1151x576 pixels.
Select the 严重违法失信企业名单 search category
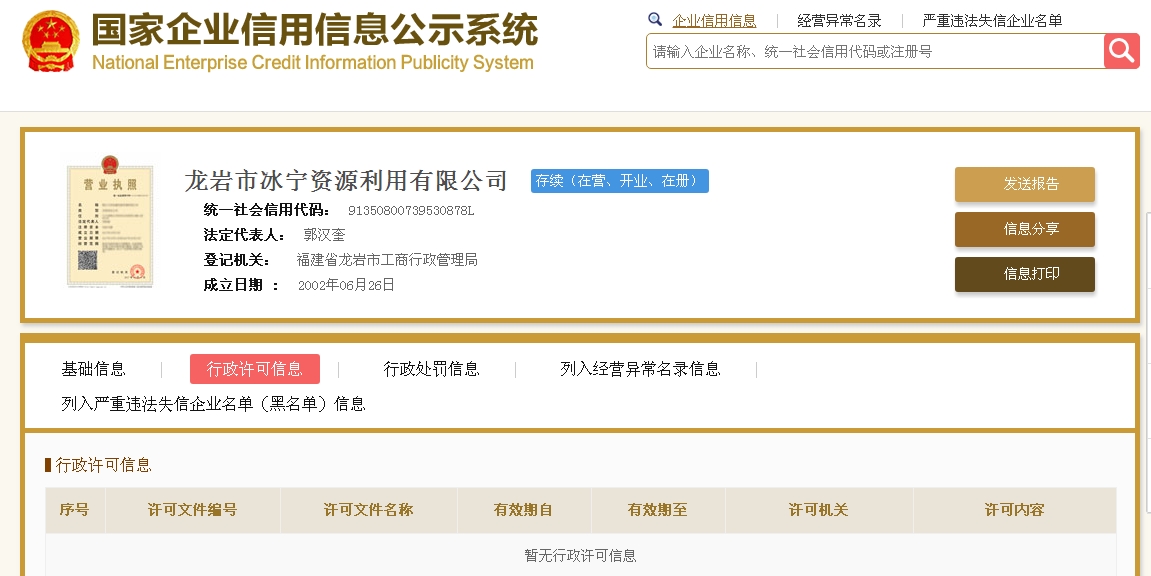992,21
